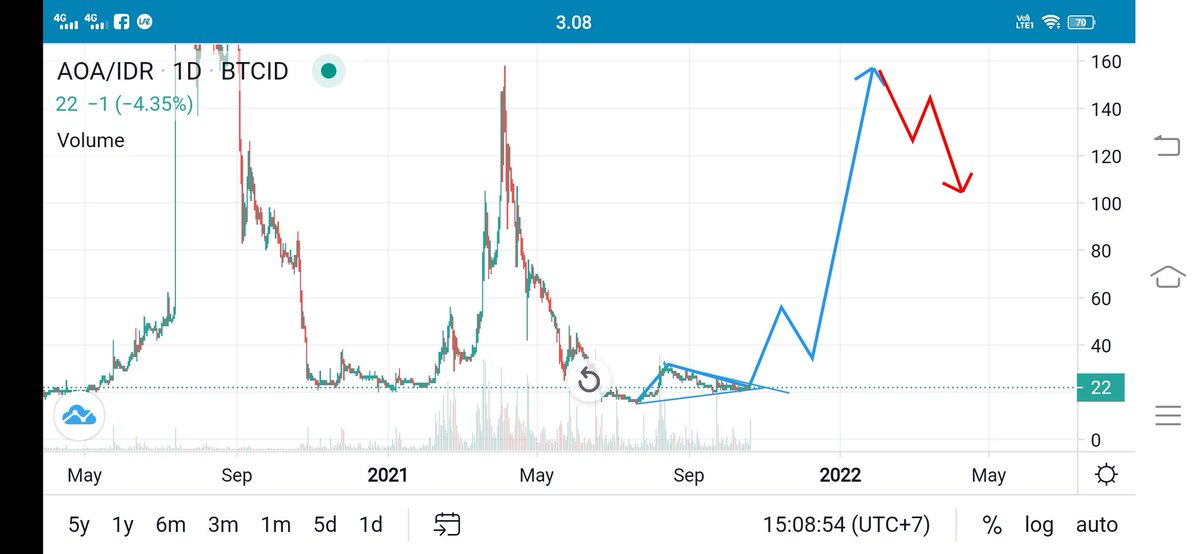Screen dimensions: 1200x554
Task: Select the 5d time range
Action: 325,524
